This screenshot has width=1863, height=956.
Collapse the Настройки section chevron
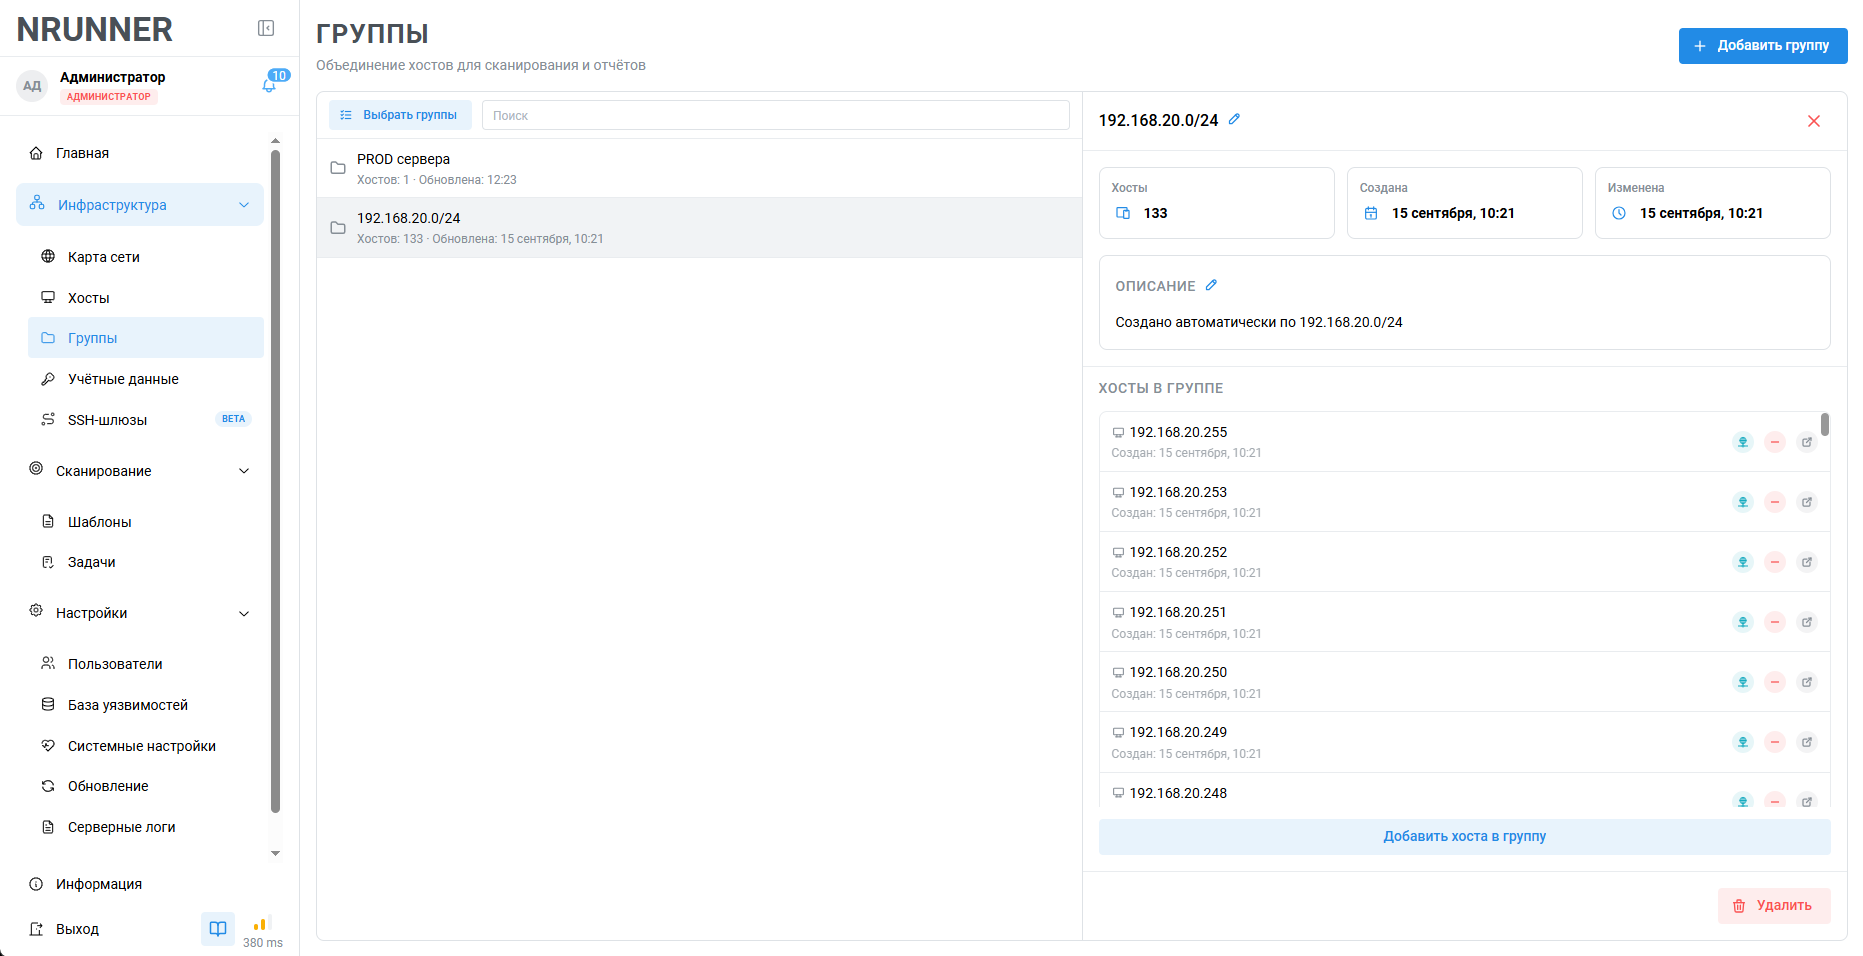244,613
